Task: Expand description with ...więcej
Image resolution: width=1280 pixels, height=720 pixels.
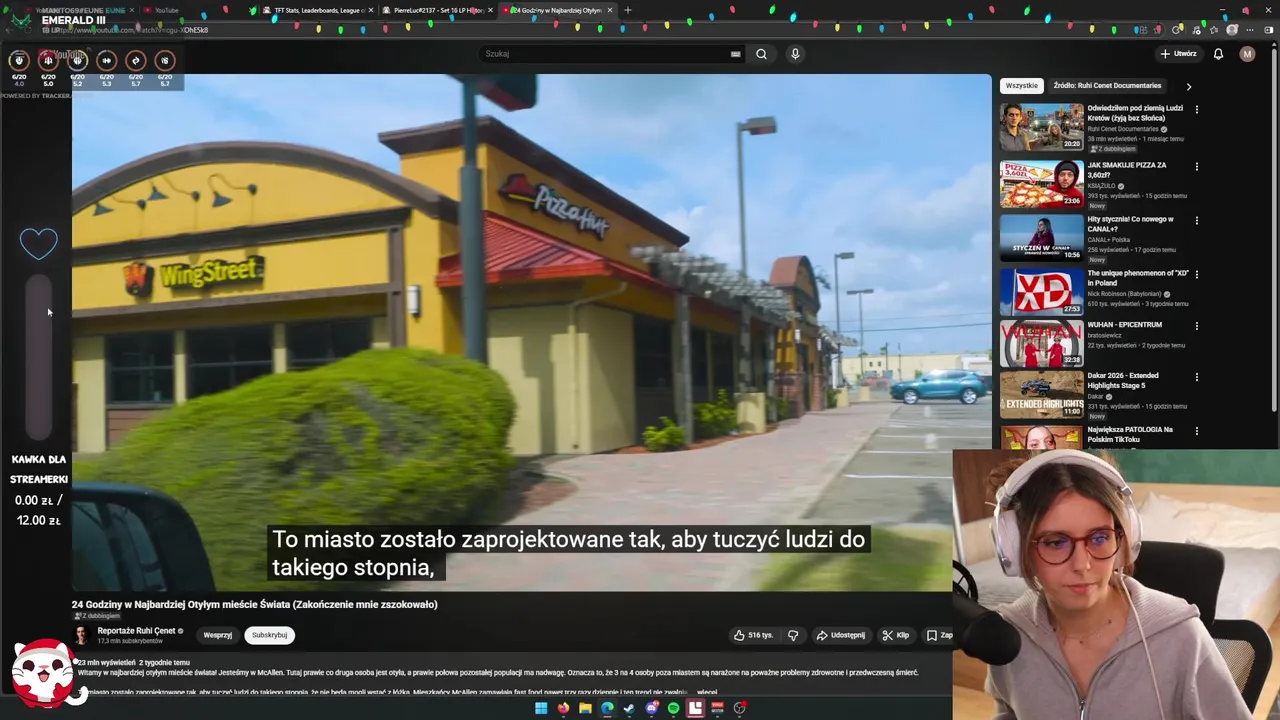Action: pos(707,692)
